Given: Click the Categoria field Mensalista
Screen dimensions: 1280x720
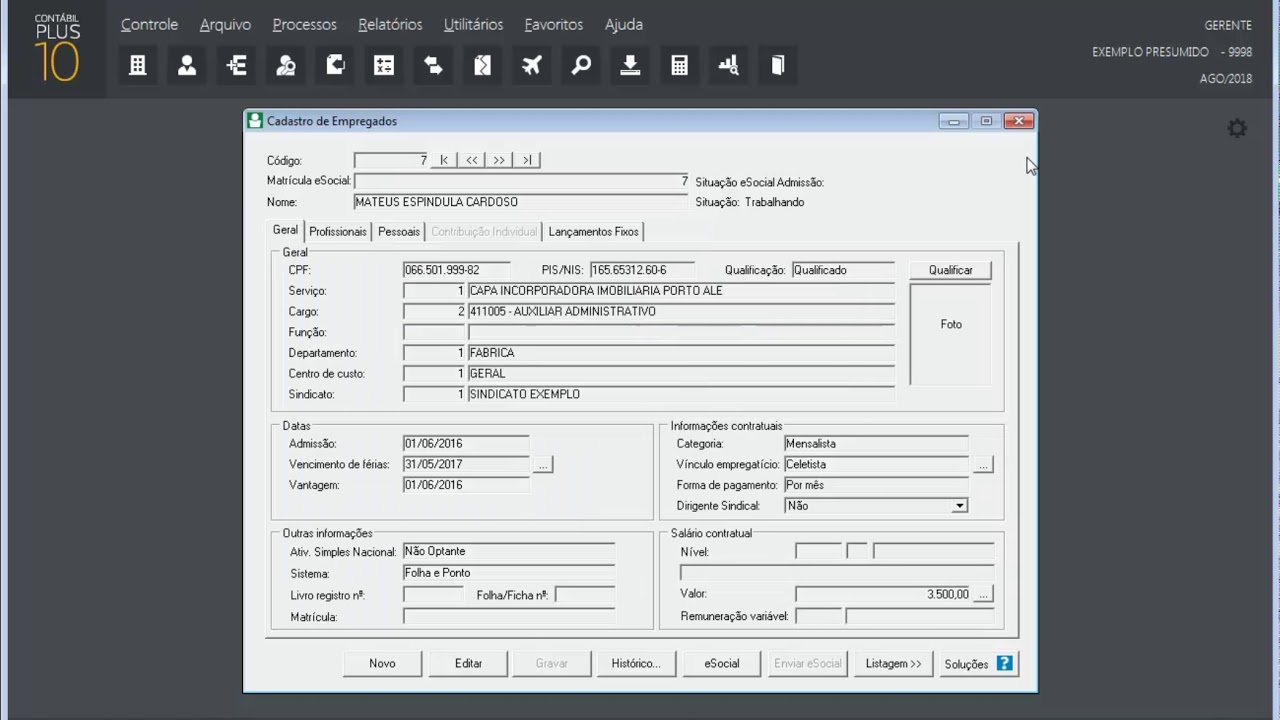Looking at the screenshot, I should pyautogui.click(x=876, y=444).
